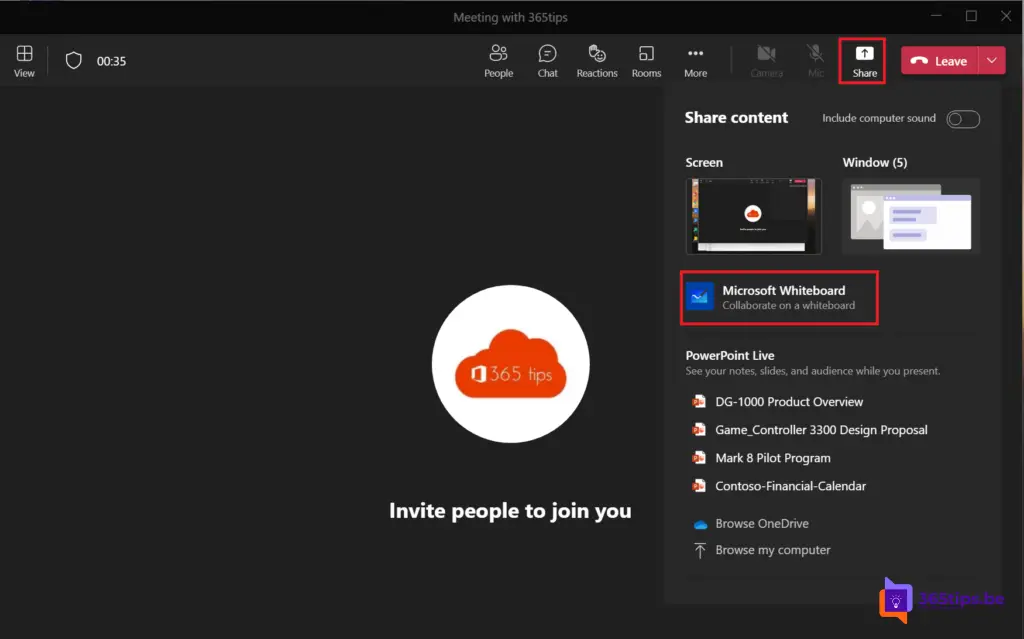Open breakout Rooms
Screen dimensions: 1024x639
(x=646, y=60)
